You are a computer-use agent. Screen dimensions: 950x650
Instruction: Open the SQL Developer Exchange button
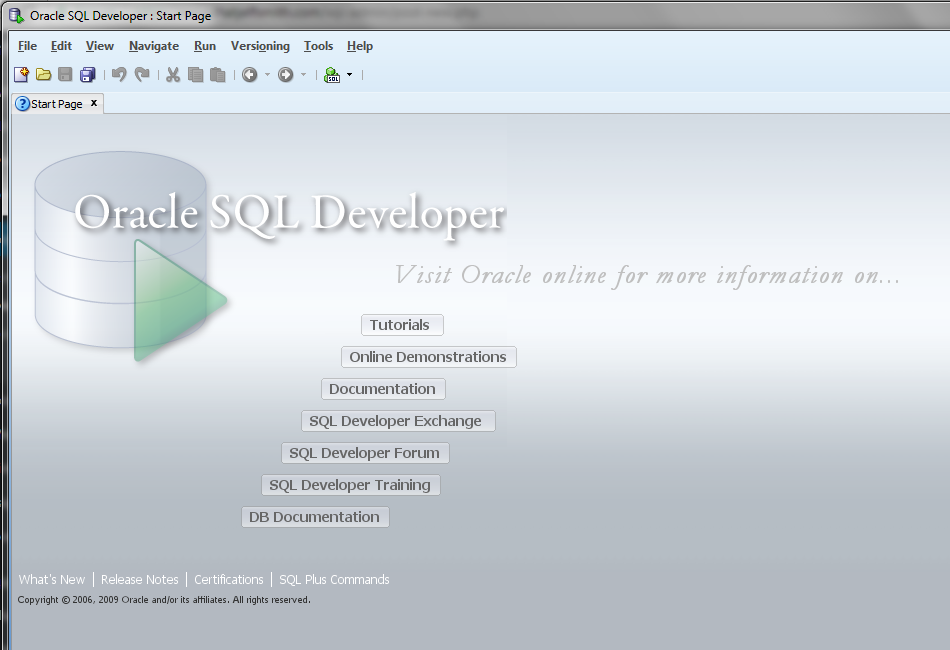point(397,421)
